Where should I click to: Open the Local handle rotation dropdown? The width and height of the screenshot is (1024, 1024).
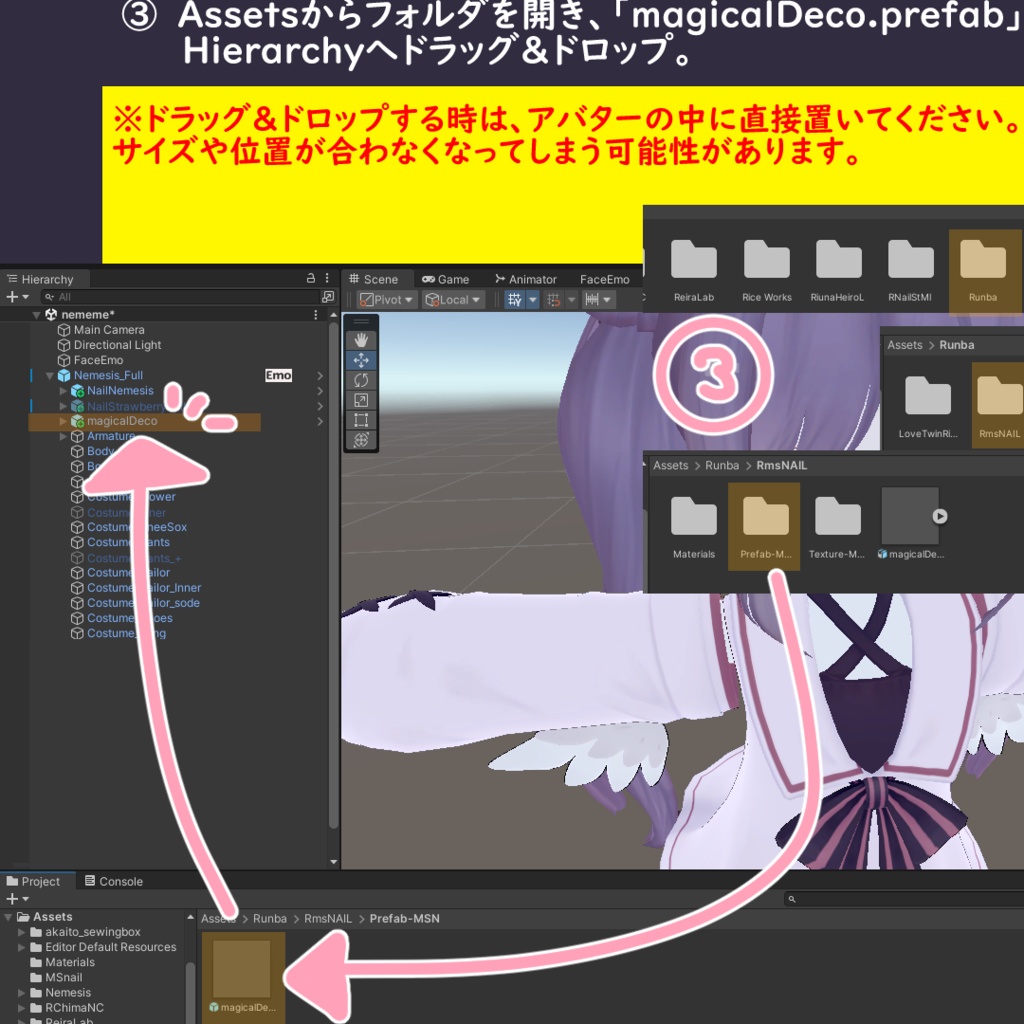coord(453,299)
